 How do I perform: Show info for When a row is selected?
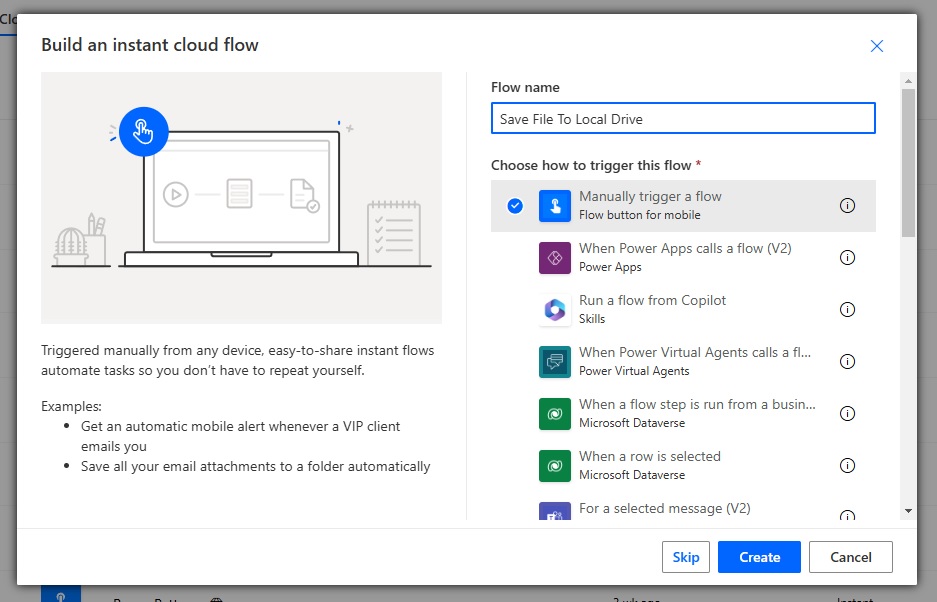coord(847,466)
